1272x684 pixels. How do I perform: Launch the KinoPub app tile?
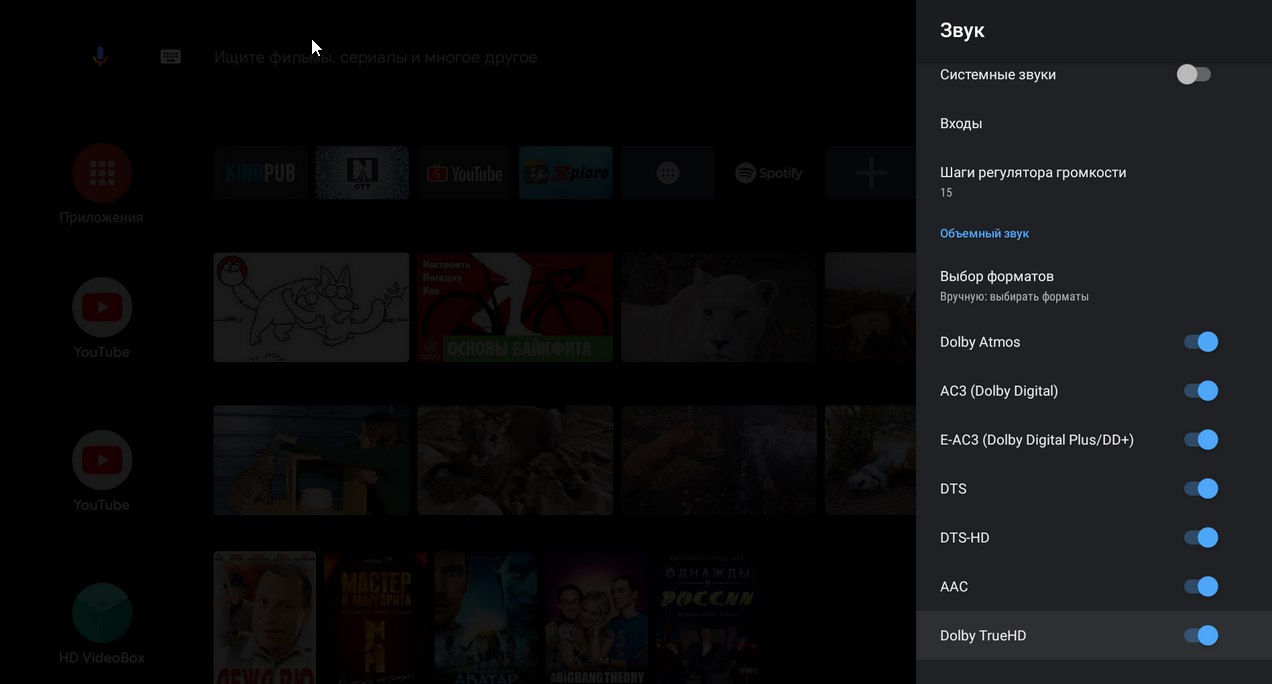pos(260,173)
